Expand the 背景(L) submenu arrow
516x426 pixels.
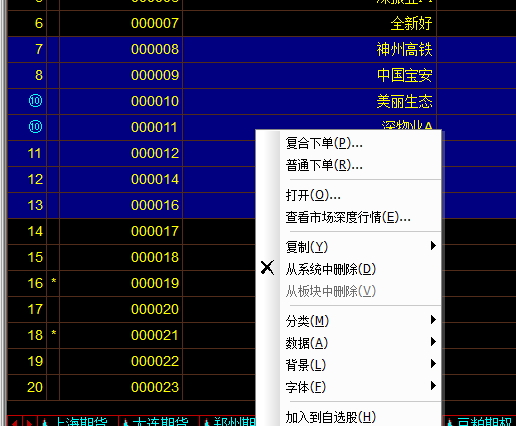(x=433, y=364)
